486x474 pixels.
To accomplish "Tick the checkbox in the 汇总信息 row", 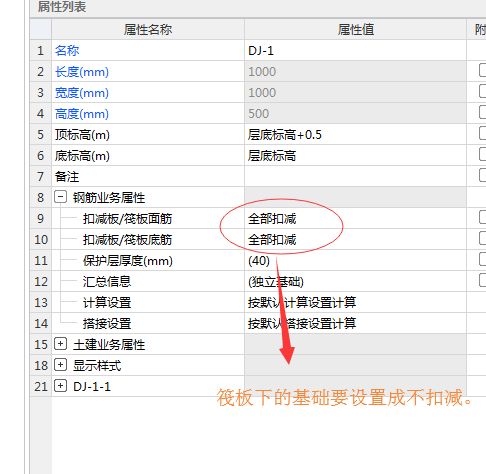I will tap(482, 281).
